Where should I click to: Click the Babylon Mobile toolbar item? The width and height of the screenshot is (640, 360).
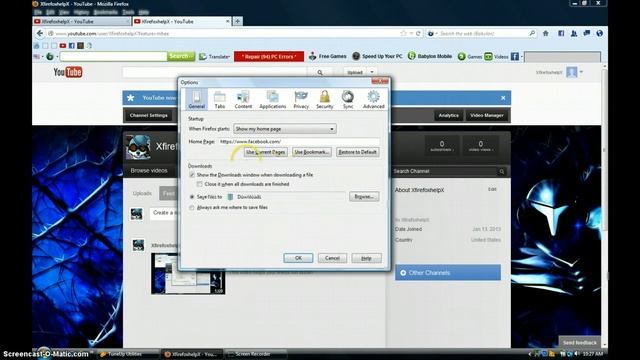coord(430,56)
